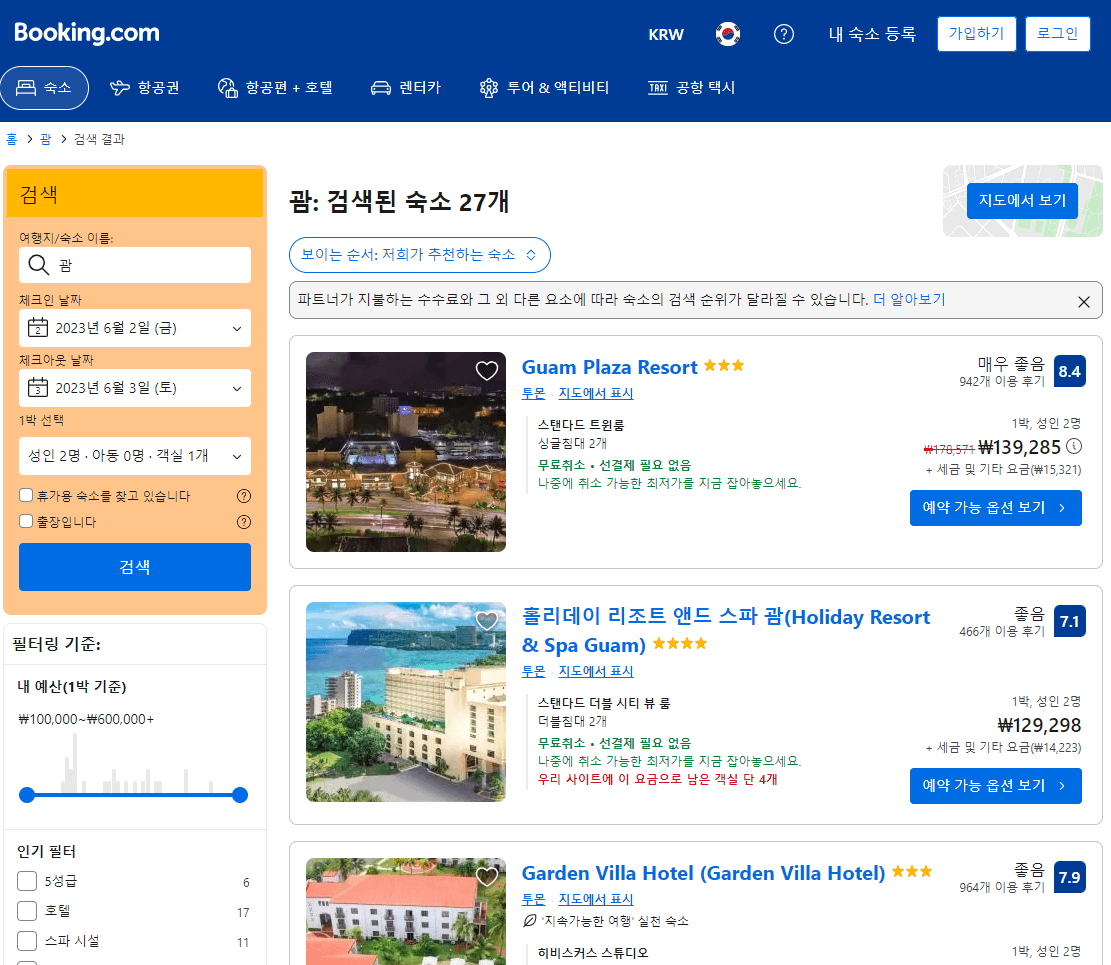Click 더 알아보기 link in notice

pos(909,300)
